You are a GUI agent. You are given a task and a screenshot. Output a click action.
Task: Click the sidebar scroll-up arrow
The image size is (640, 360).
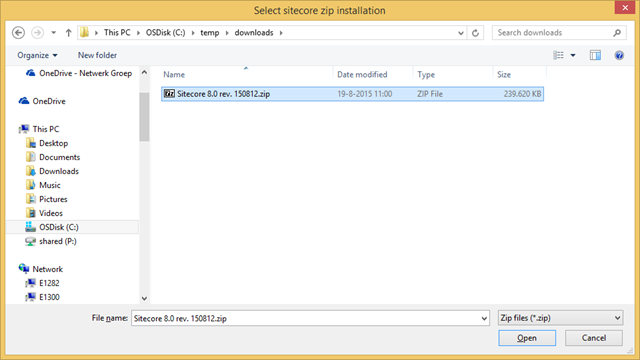tap(144, 72)
